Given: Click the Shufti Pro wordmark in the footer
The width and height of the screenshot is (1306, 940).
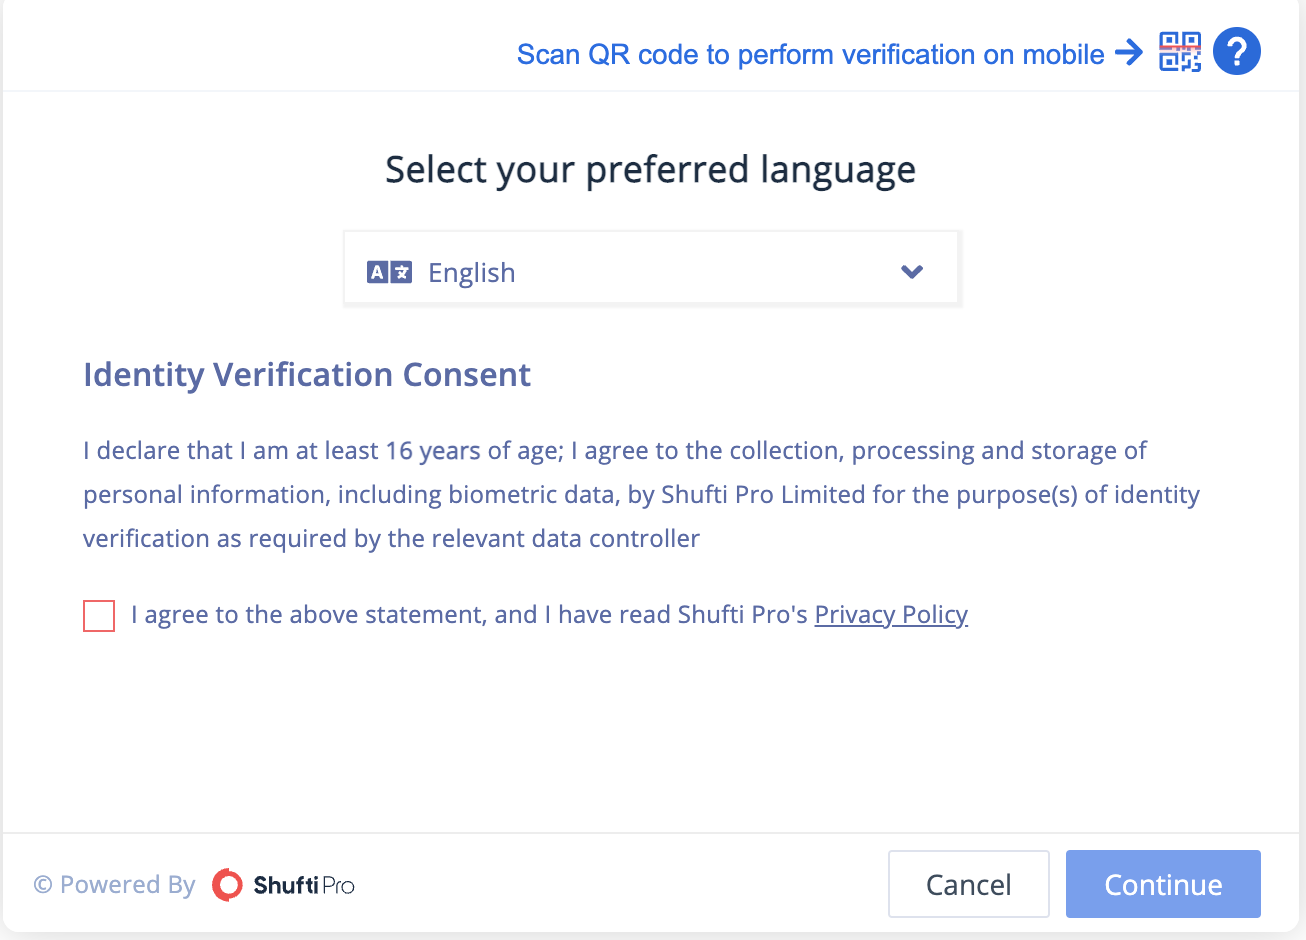Looking at the screenshot, I should (304, 885).
